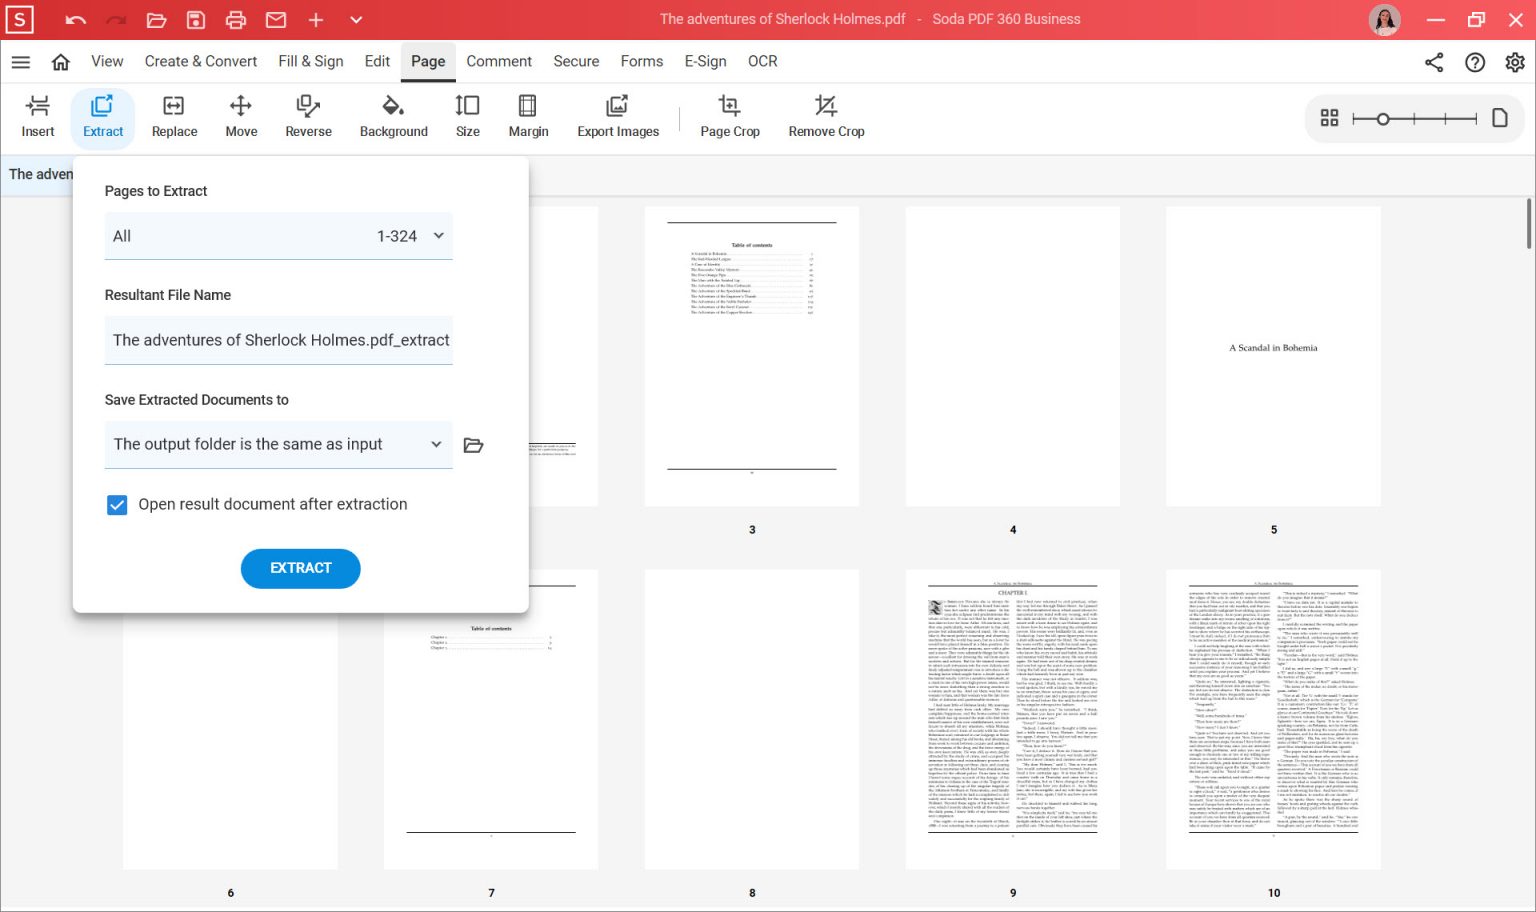Open the page Size tool
The height and width of the screenshot is (912, 1536).
click(x=467, y=116)
